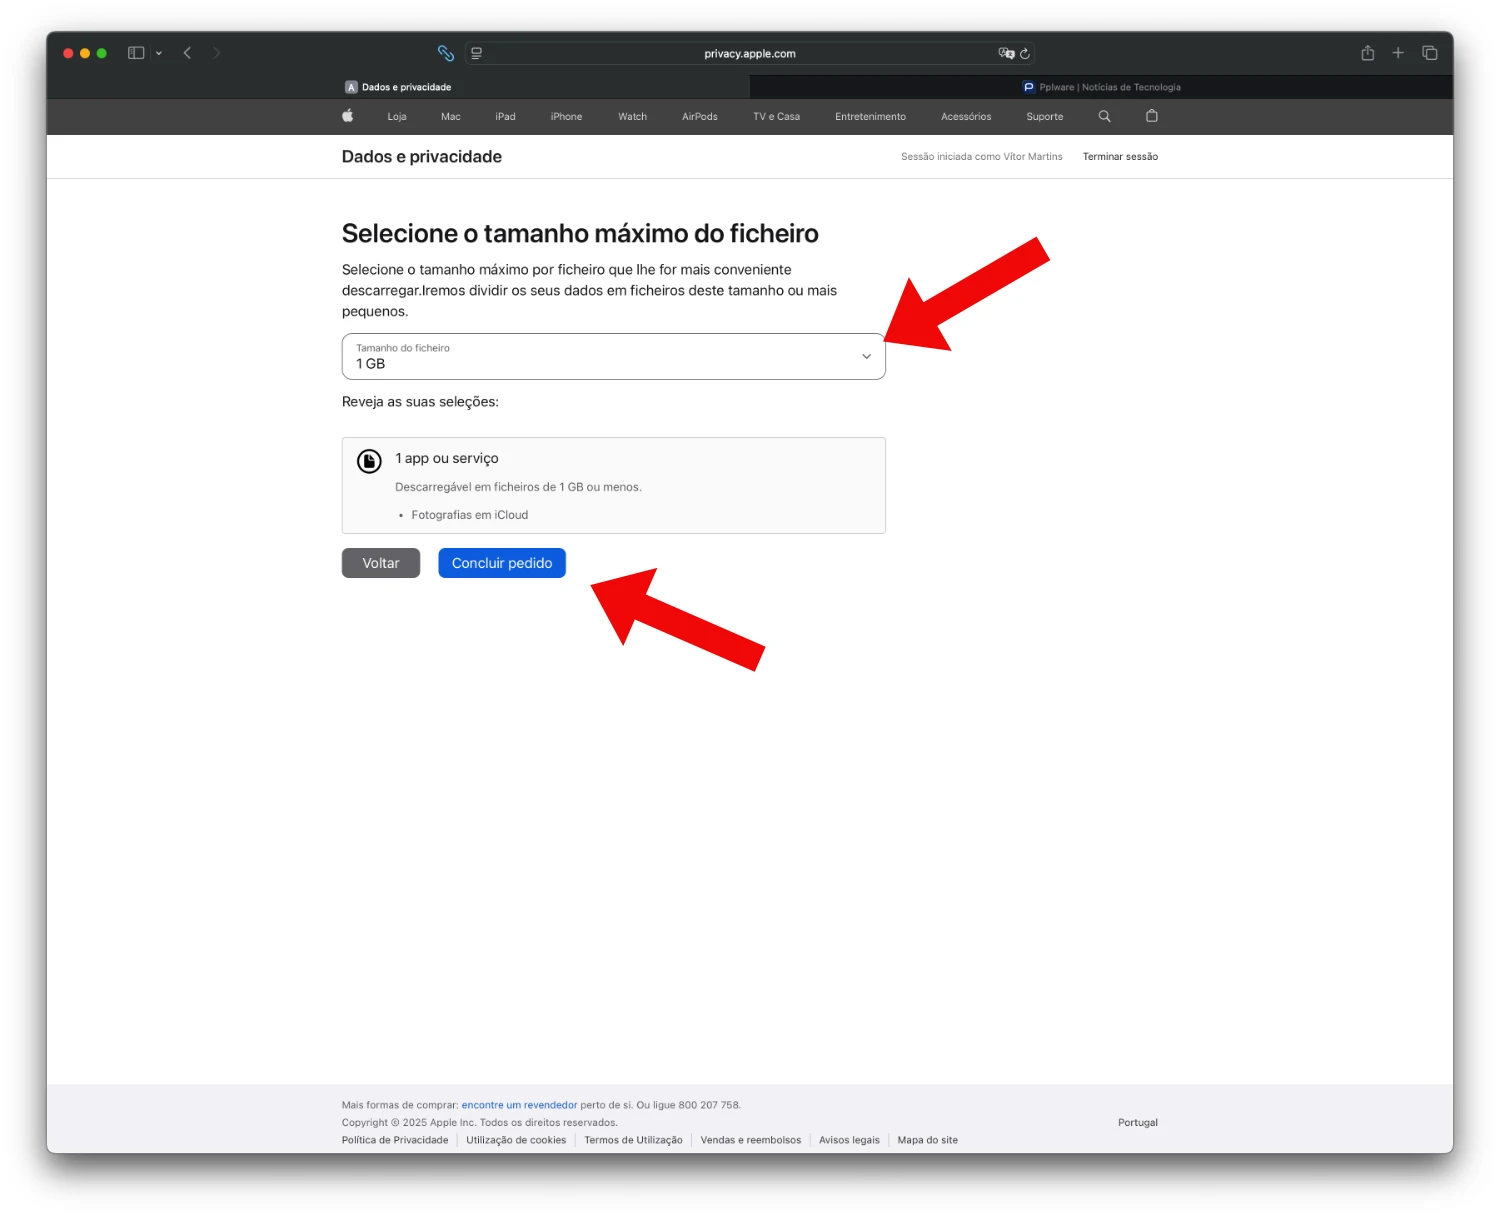The height and width of the screenshot is (1215, 1500).
Task: Go back to the previous page
Action: coord(187,53)
